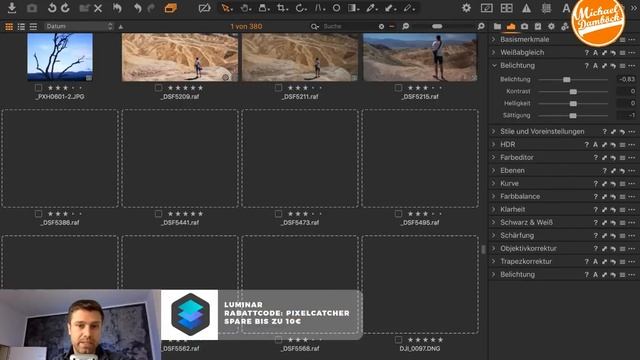Click the Import images download icon

12,8
